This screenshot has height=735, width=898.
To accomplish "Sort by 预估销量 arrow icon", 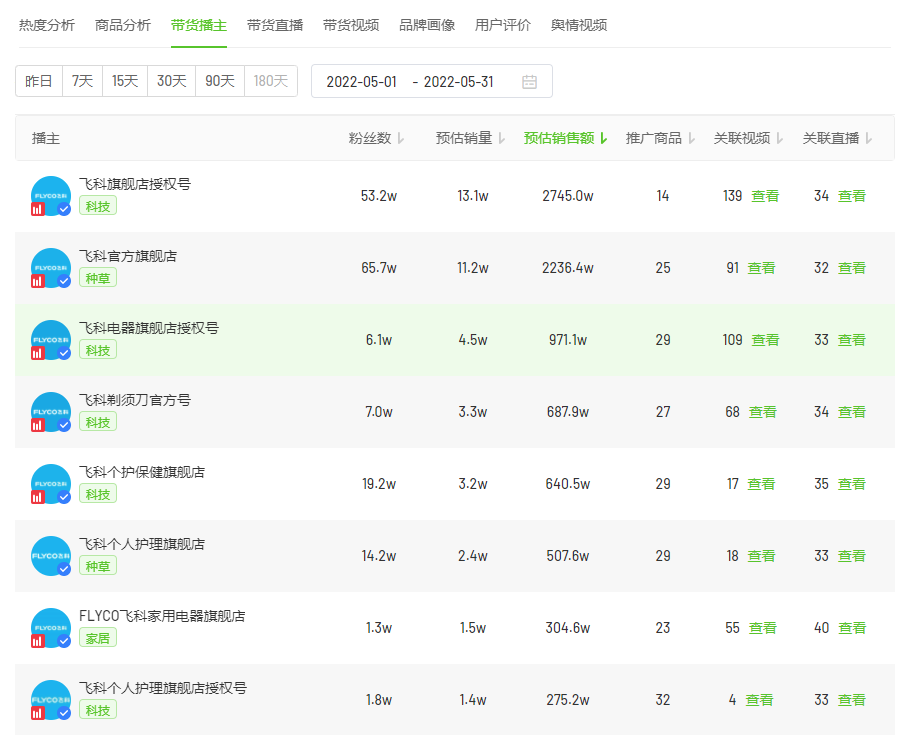I will point(502,139).
